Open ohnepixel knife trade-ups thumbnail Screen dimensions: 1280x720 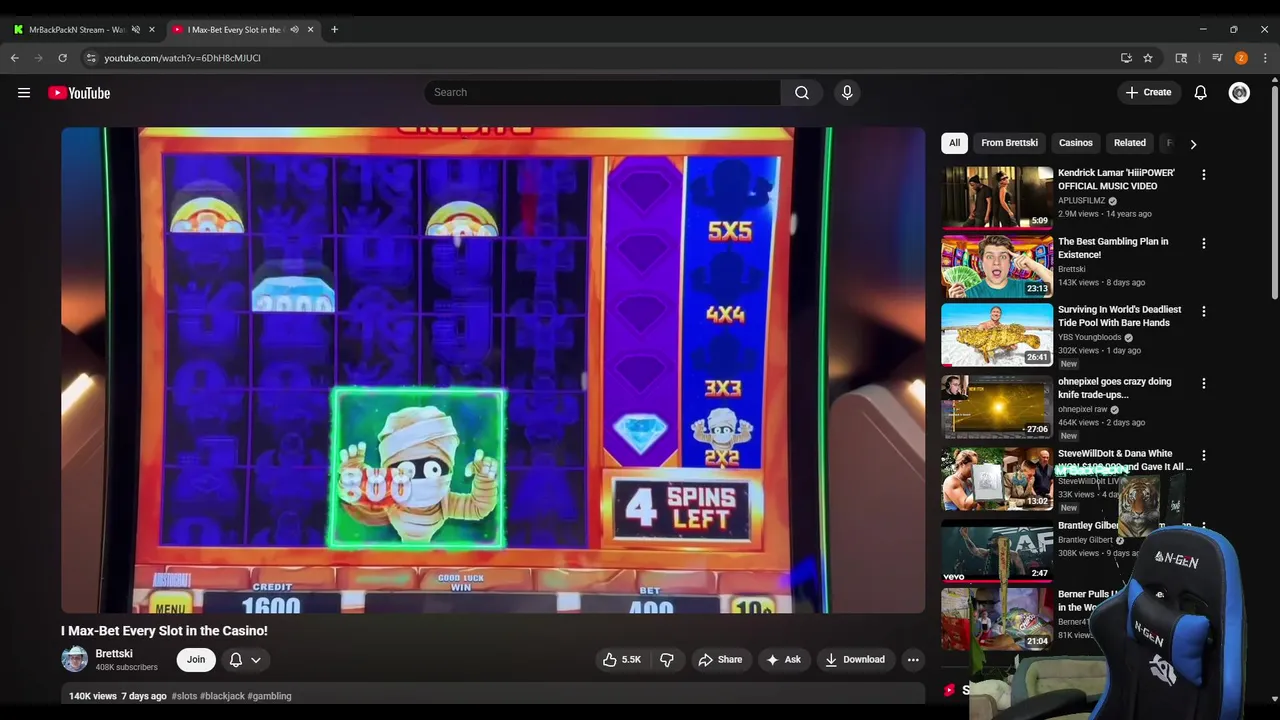[x=997, y=407]
